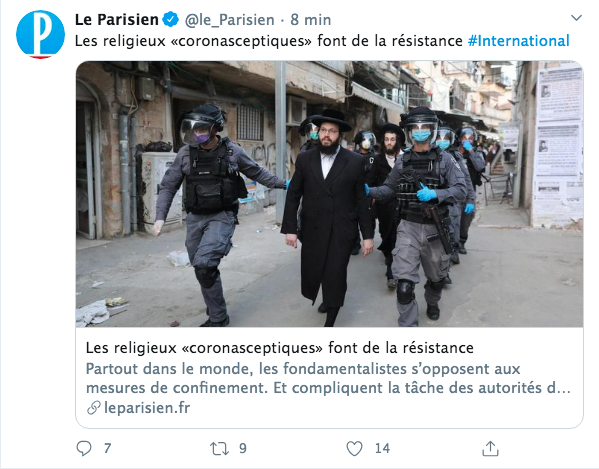Open the Le Parisien display name
The image size is (599, 469).
pyautogui.click(x=117, y=19)
